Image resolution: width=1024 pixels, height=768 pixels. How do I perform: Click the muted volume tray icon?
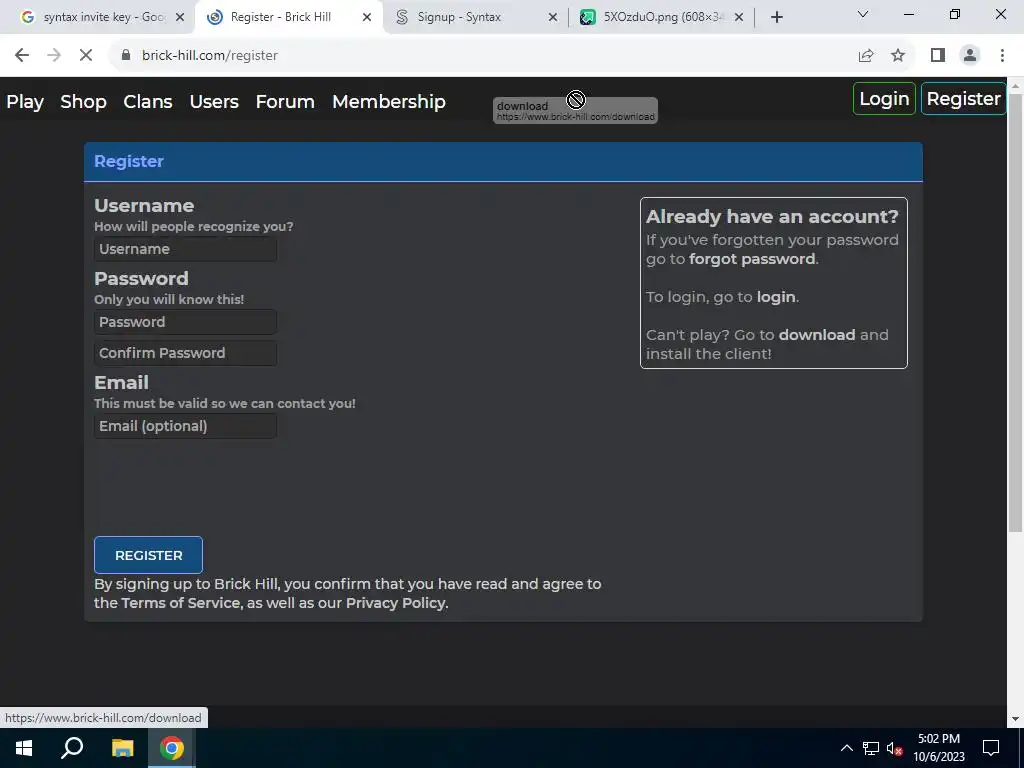[x=894, y=748]
